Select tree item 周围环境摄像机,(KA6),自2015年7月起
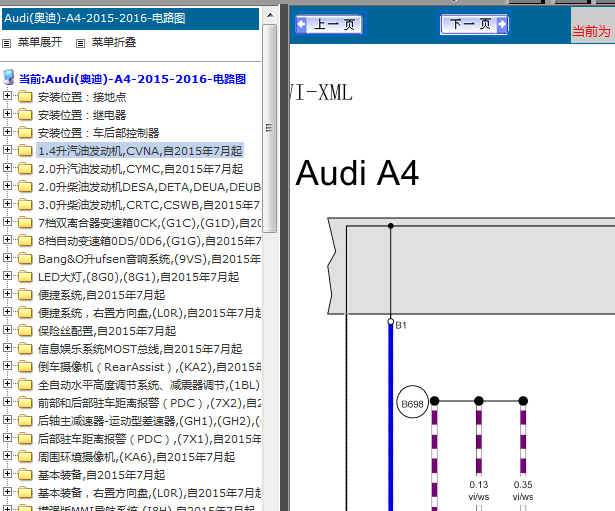 coord(136,458)
